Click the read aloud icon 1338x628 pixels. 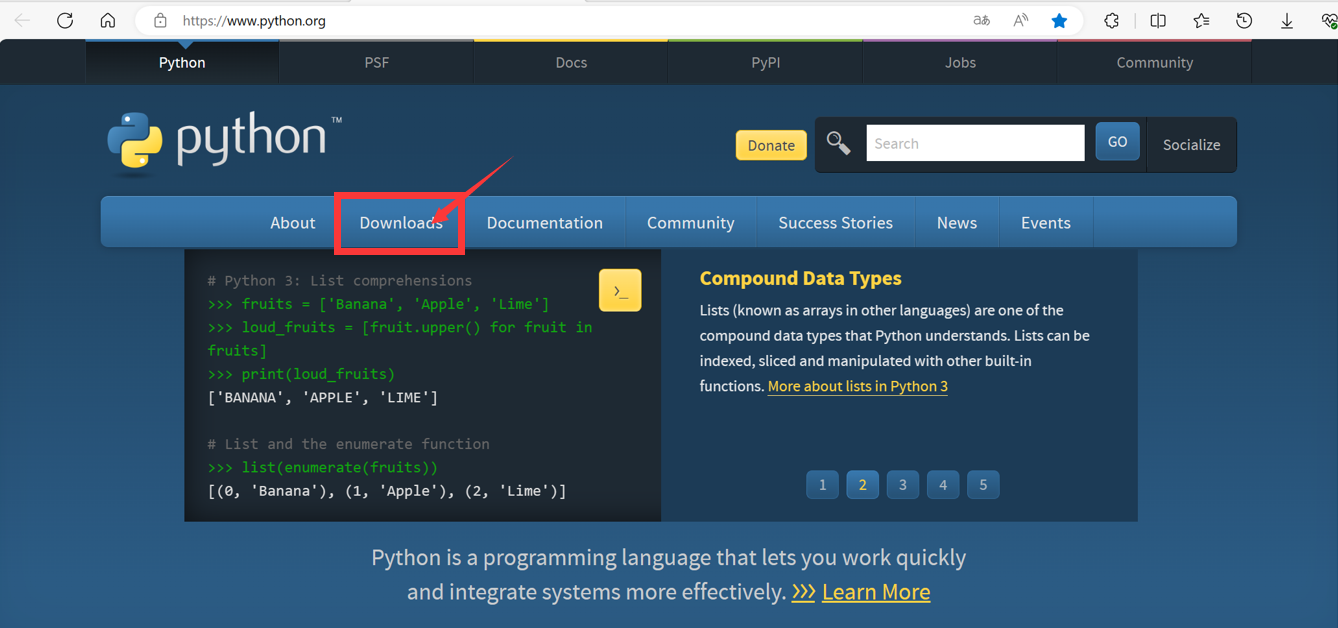tap(1020, 20)
